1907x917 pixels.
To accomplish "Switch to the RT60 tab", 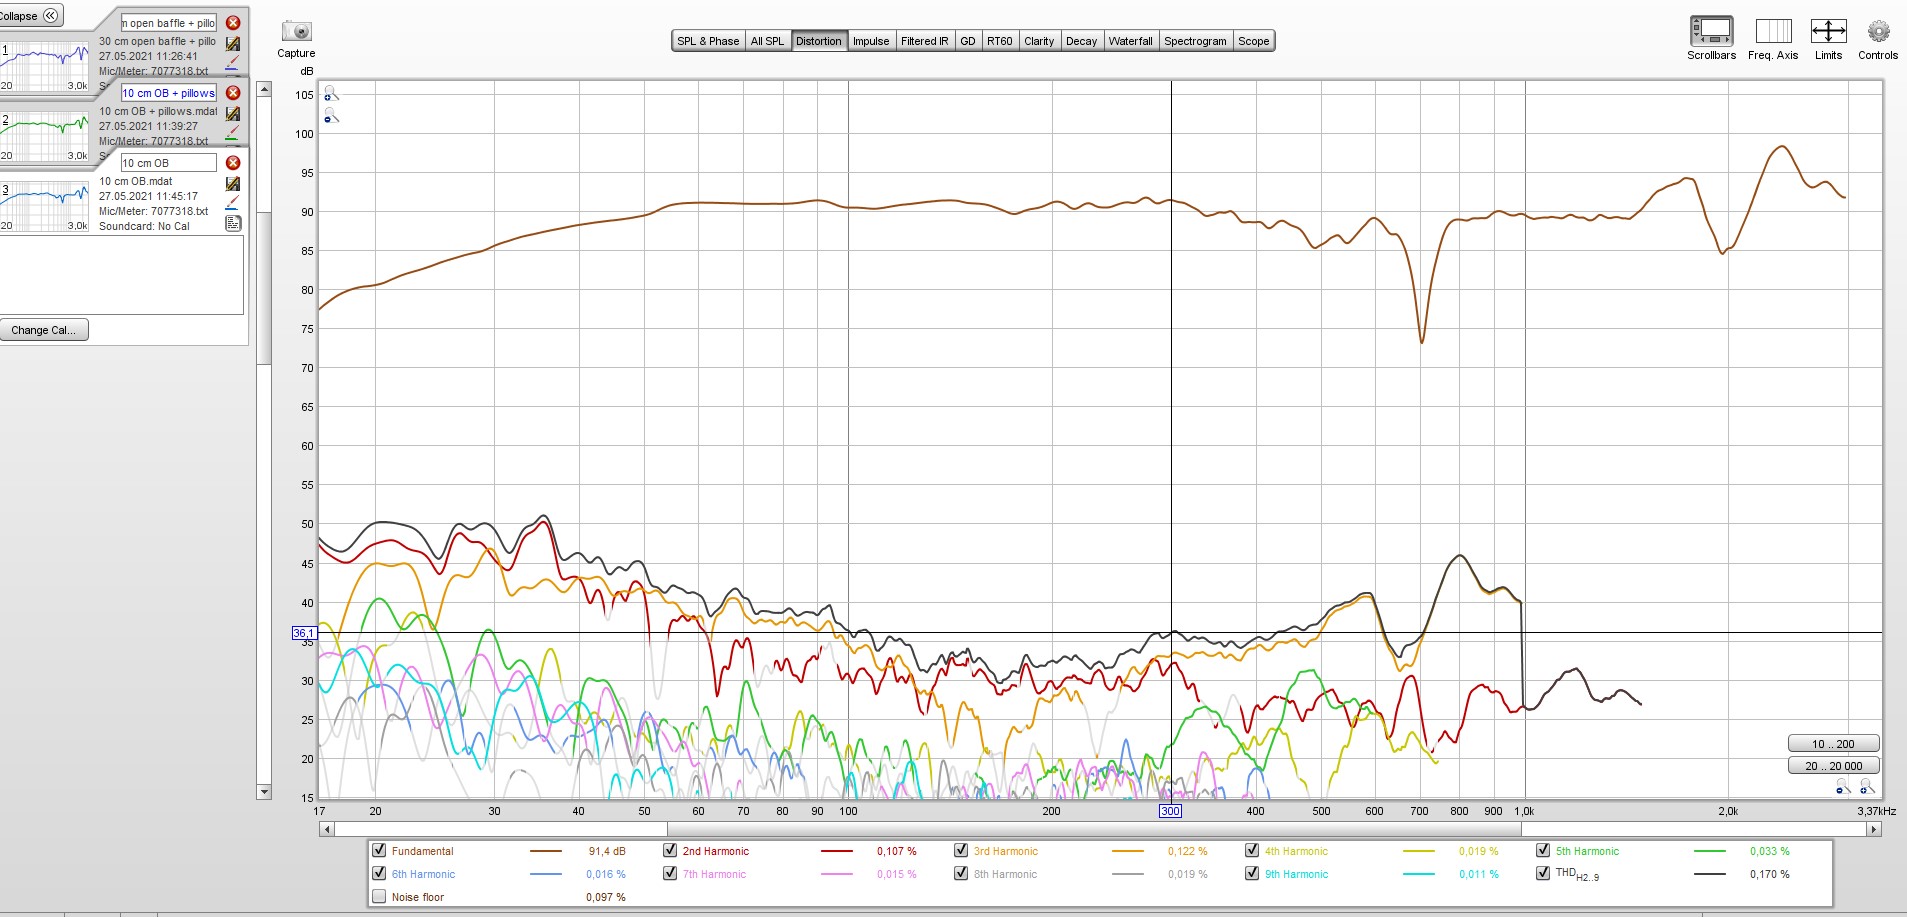I will click(x=1000, y=41).
